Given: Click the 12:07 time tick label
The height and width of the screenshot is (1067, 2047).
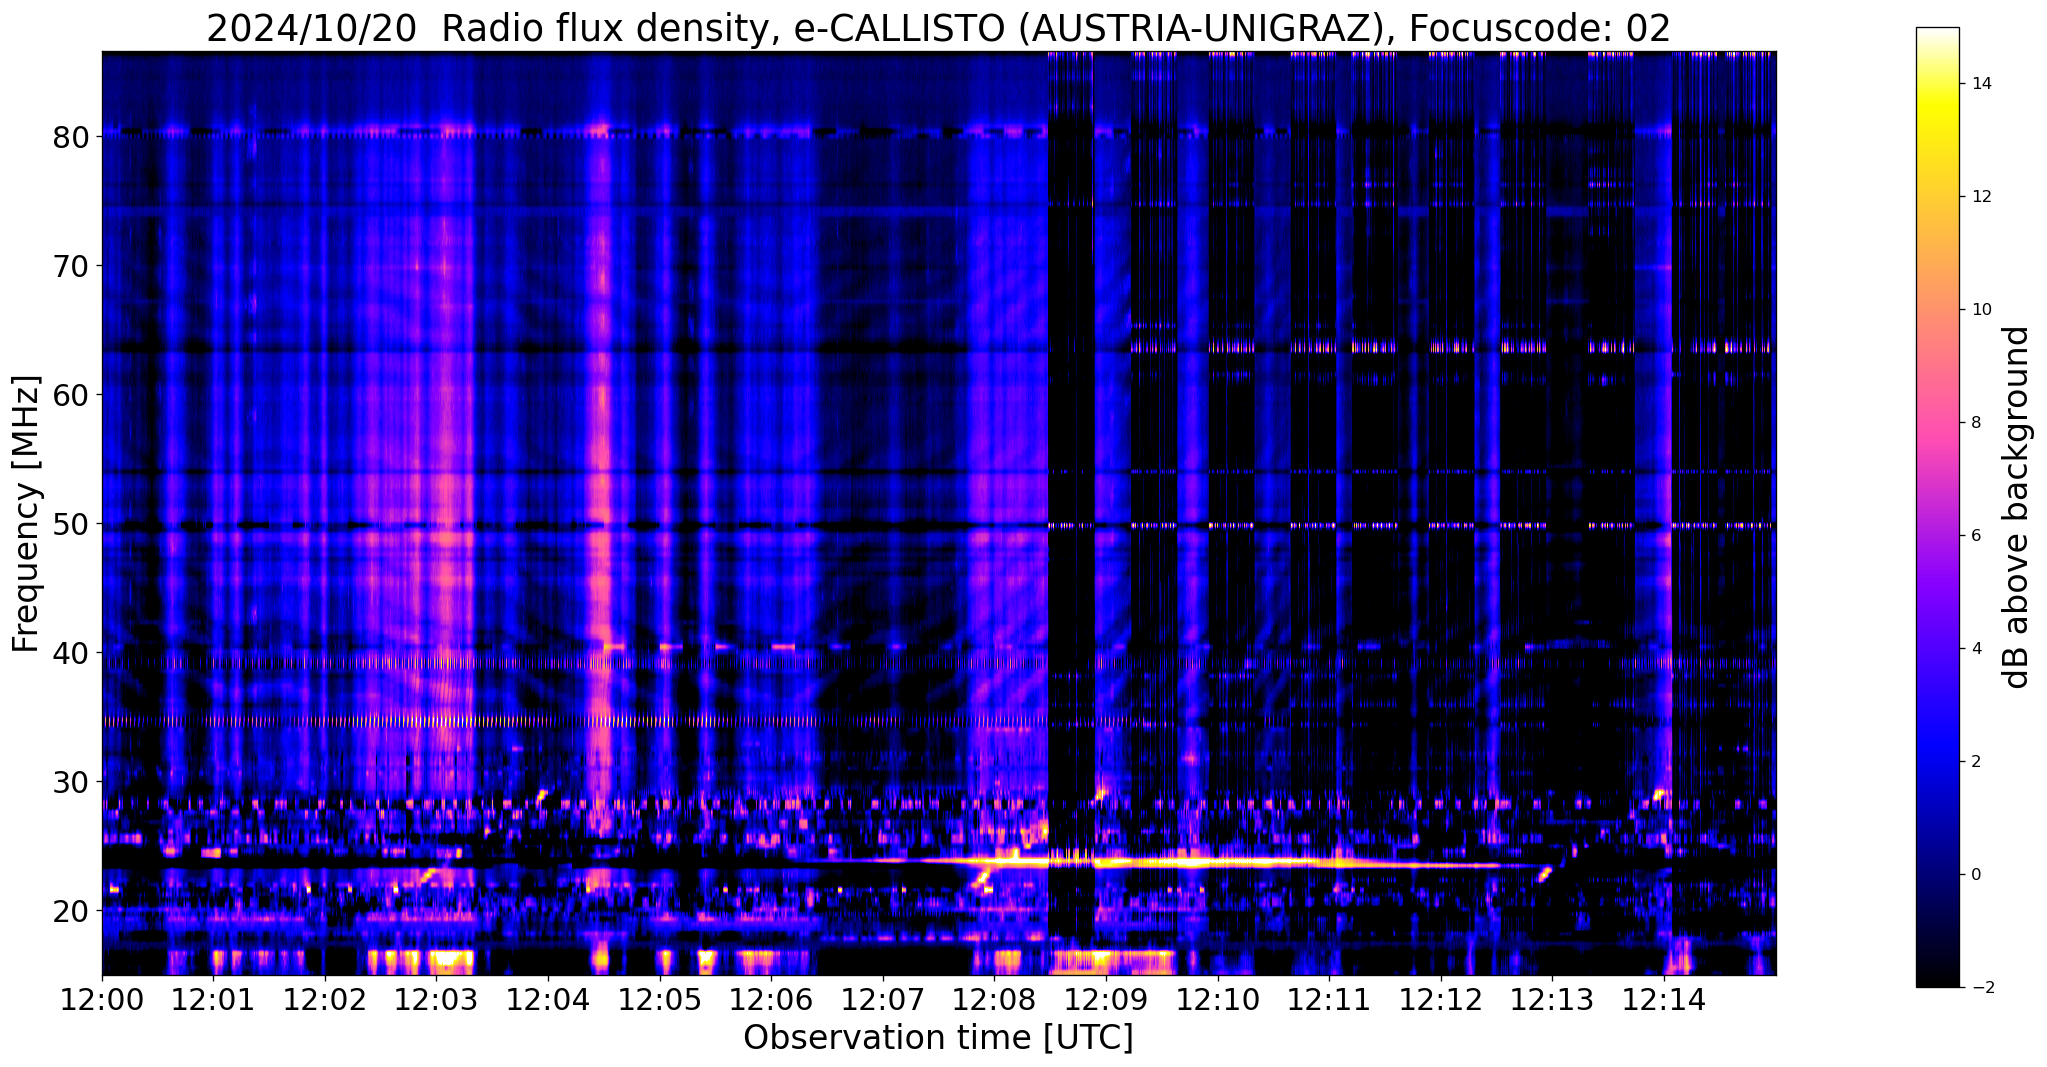Looking at the screenshot, I should click(883, 1000).
